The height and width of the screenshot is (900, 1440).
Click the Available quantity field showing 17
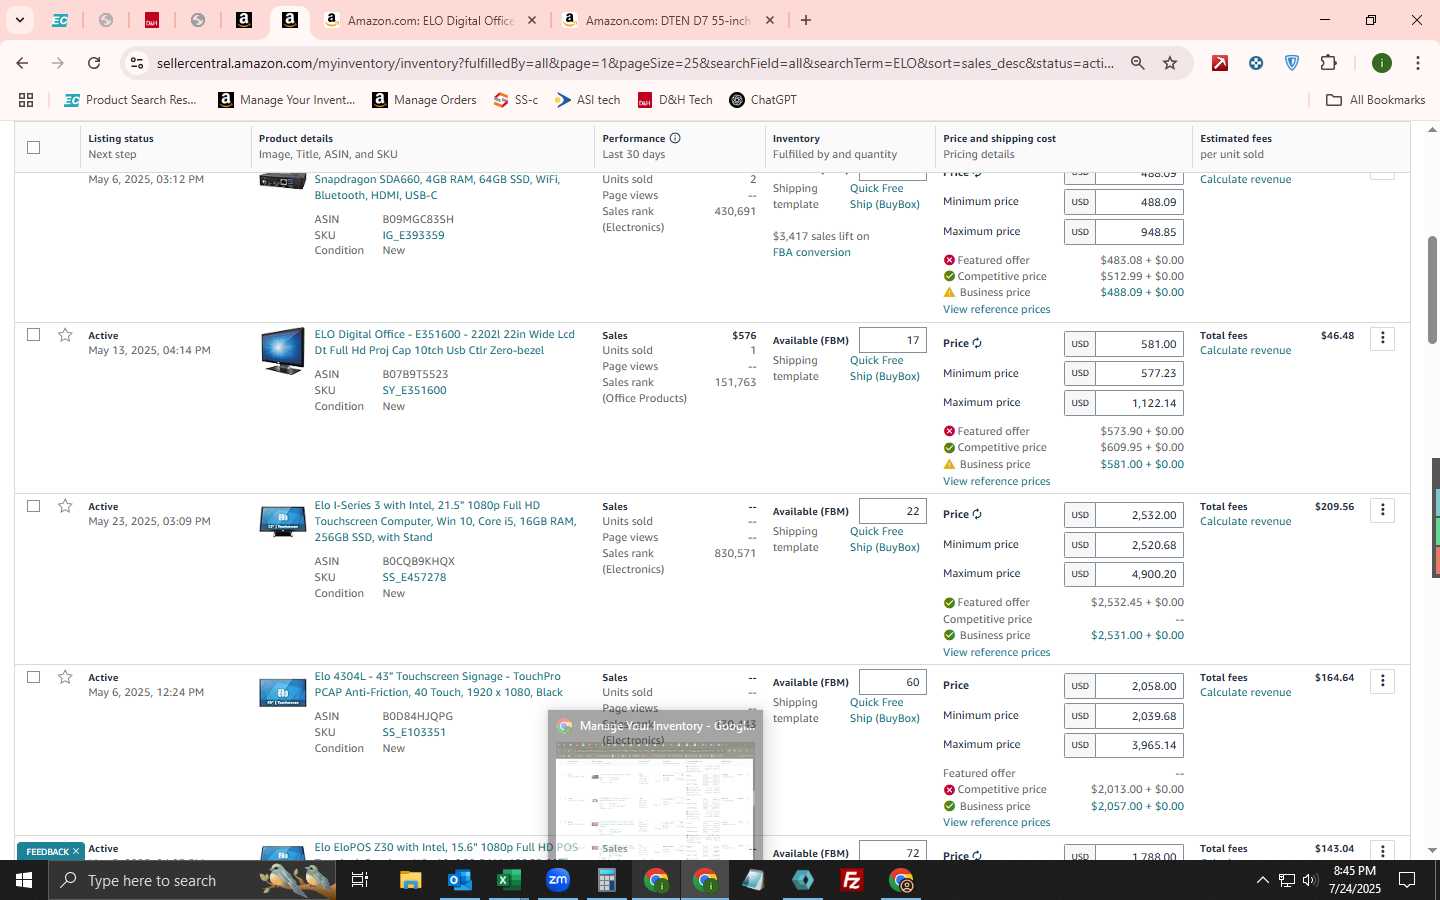click(892, 340)
